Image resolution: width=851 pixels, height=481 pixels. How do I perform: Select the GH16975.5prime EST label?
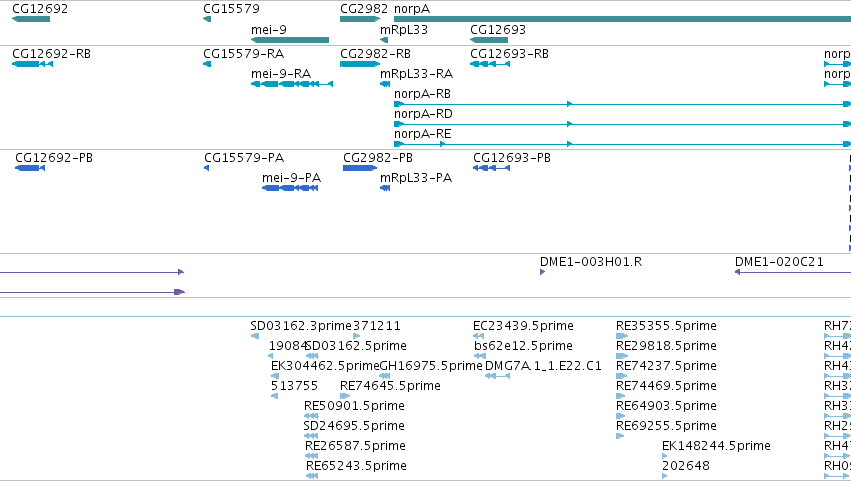(431, 366)
